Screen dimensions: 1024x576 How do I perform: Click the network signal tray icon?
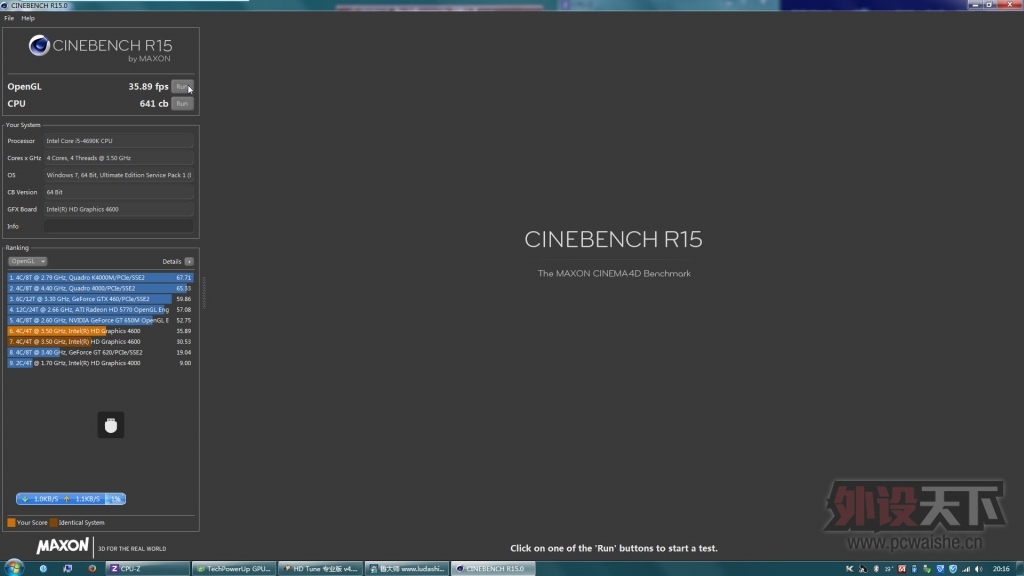click(966, 569)
